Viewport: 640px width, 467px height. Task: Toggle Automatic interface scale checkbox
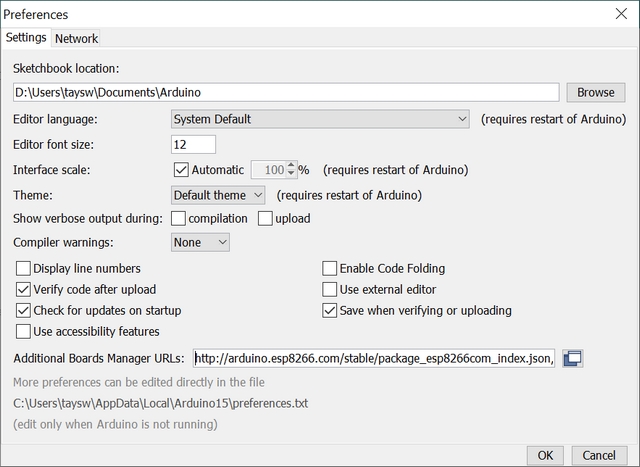pos(181,170)
